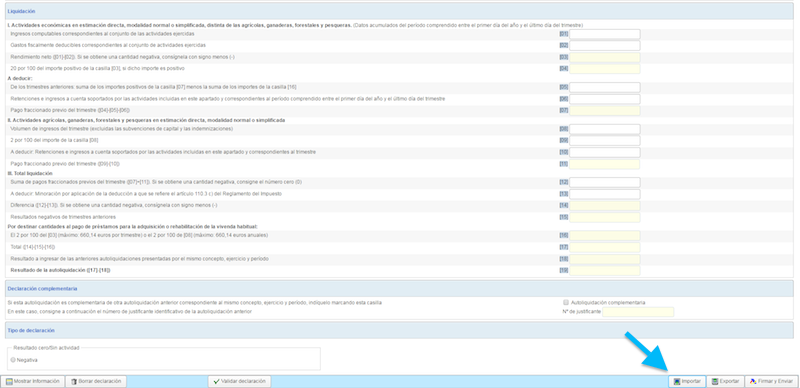Focus the Nº de justificante field
This screenshot has width=800, height=388.
coord(638,311)
